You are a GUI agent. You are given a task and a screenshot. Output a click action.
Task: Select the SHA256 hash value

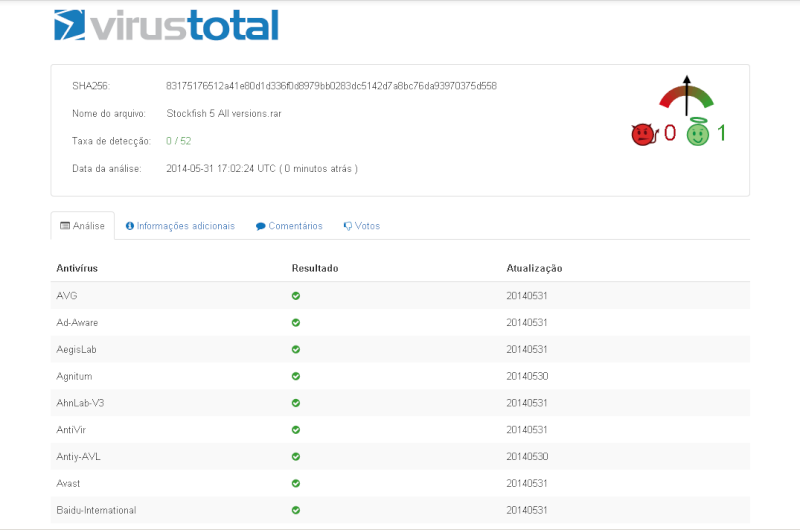[331, 86]
